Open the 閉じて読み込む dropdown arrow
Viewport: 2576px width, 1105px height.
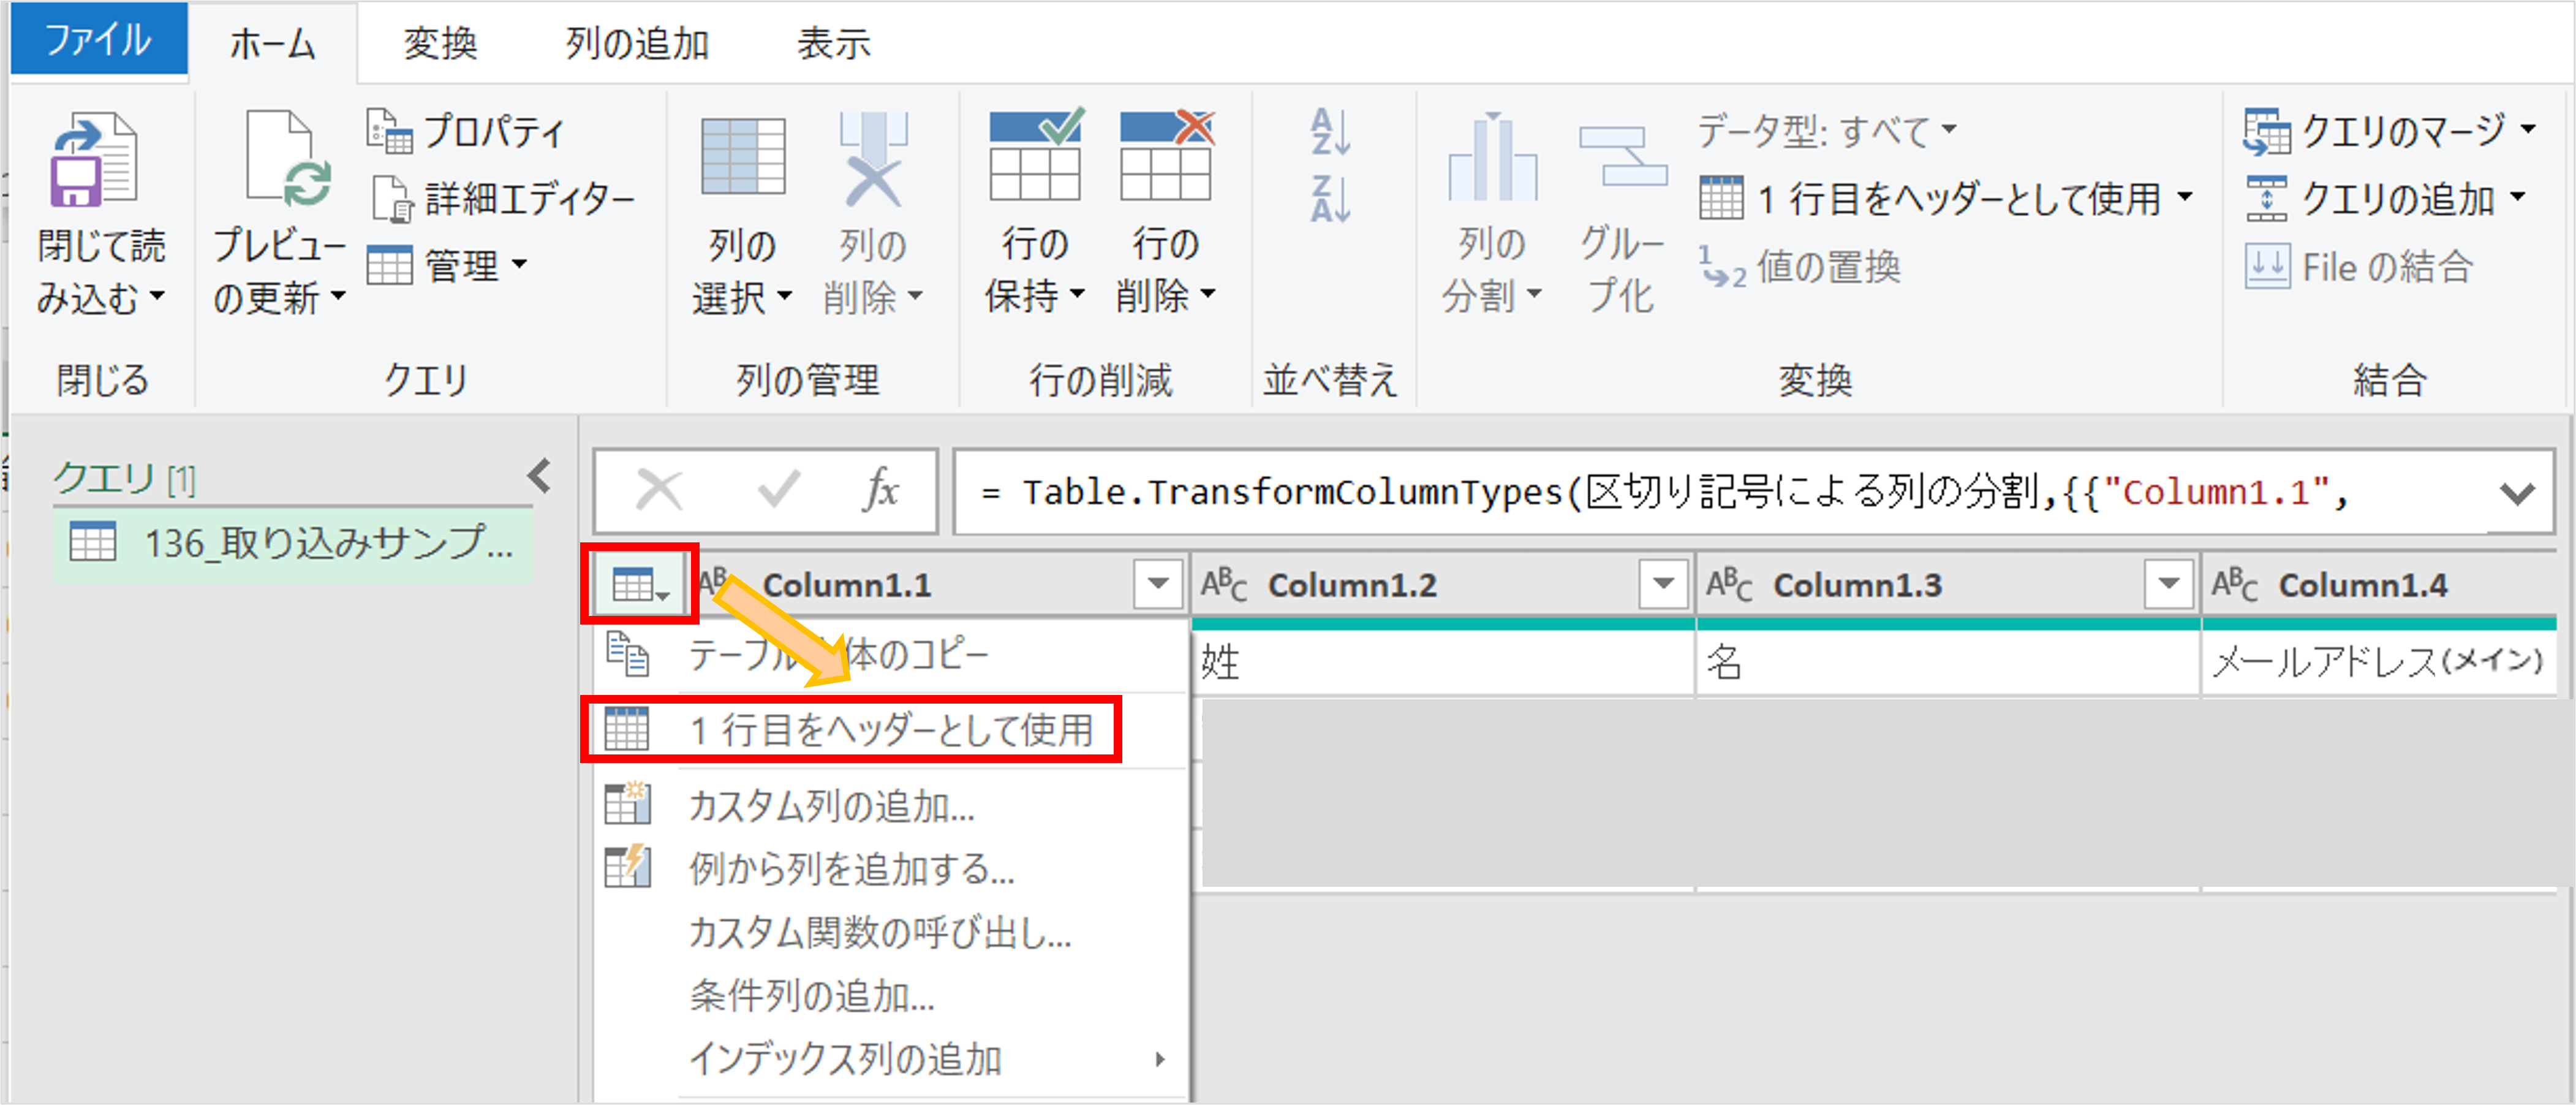point(157,297)
